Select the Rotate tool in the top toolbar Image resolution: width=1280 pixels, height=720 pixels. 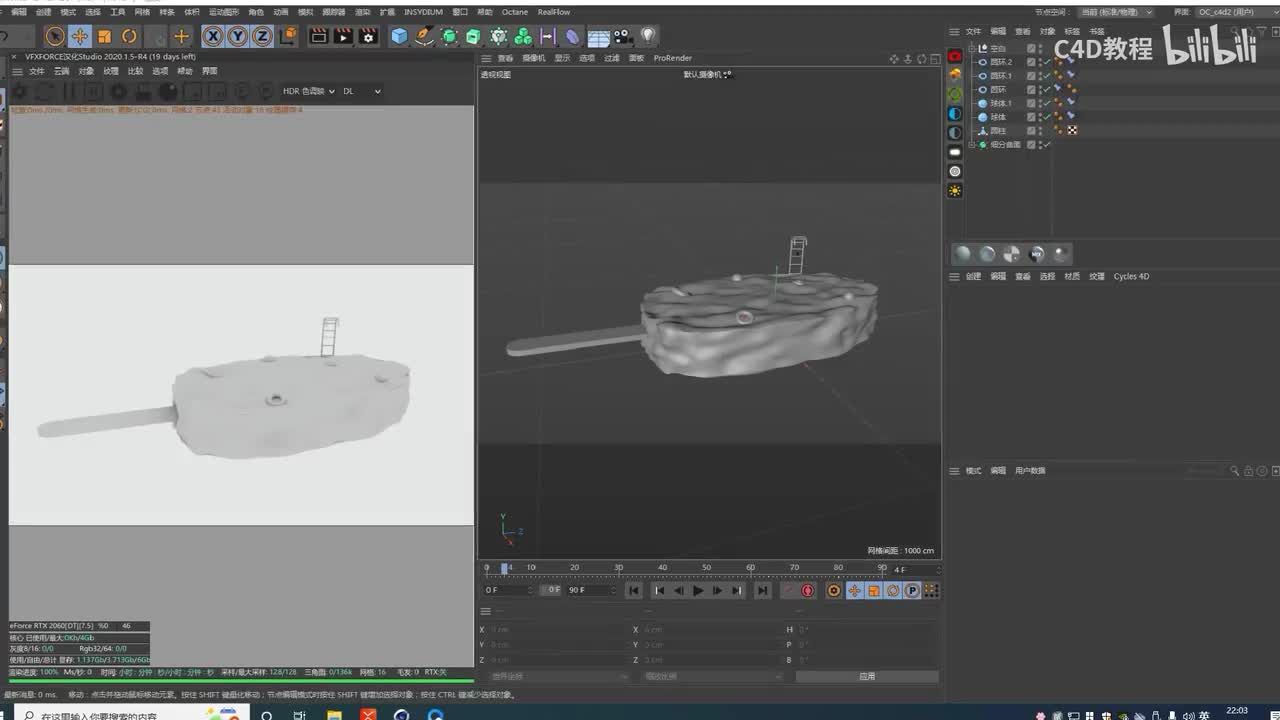click(129, 37)
